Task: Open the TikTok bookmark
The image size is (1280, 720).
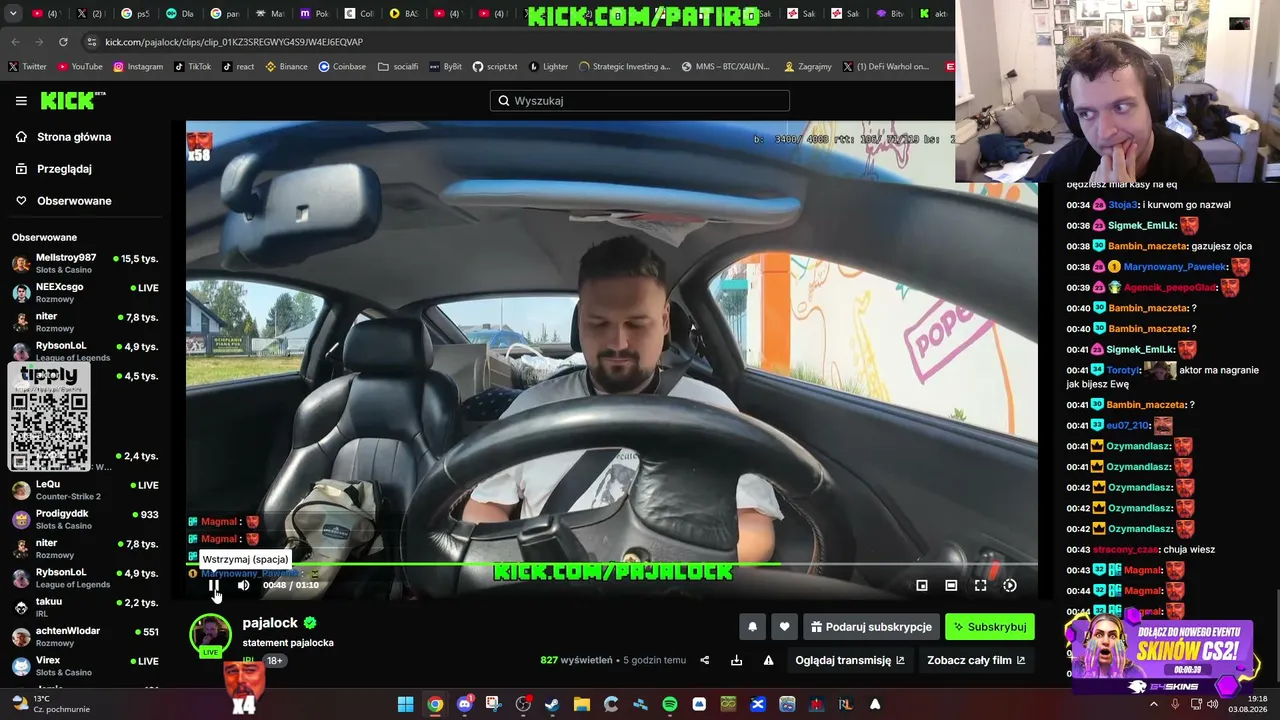Action: click(193, 67)
